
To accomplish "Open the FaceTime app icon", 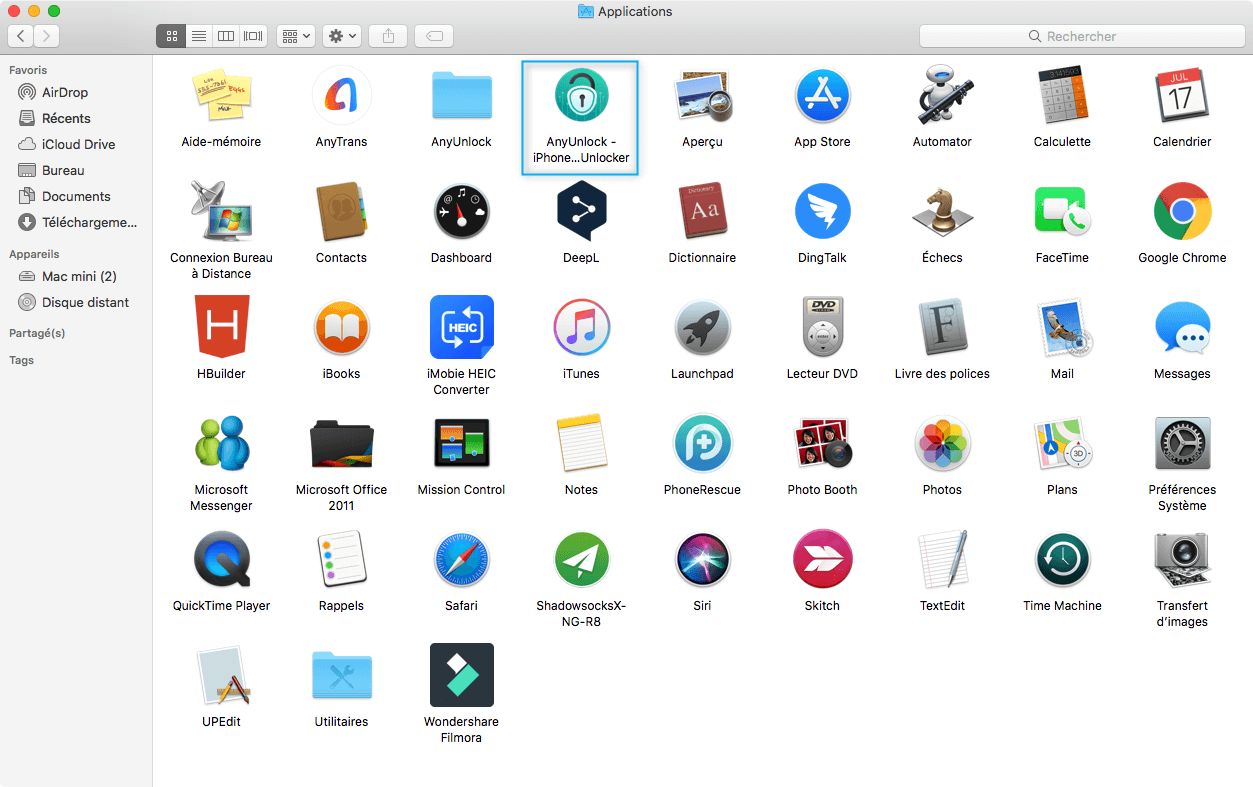I will pos(1062,211).
